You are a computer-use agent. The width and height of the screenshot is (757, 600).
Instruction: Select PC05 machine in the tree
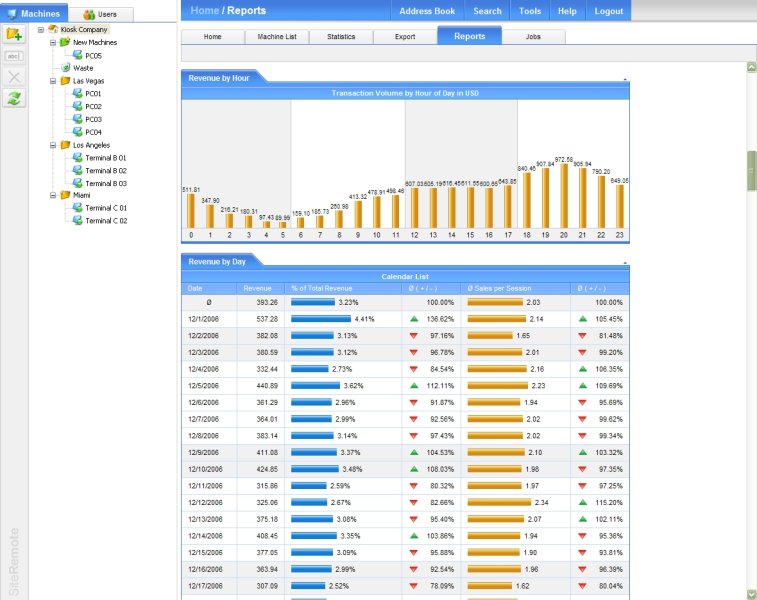click(93, 56)
